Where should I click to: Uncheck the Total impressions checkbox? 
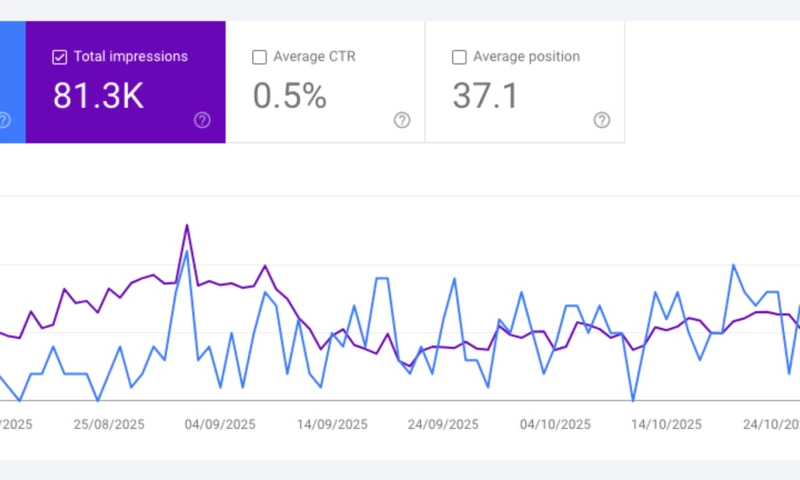(59, 57)
